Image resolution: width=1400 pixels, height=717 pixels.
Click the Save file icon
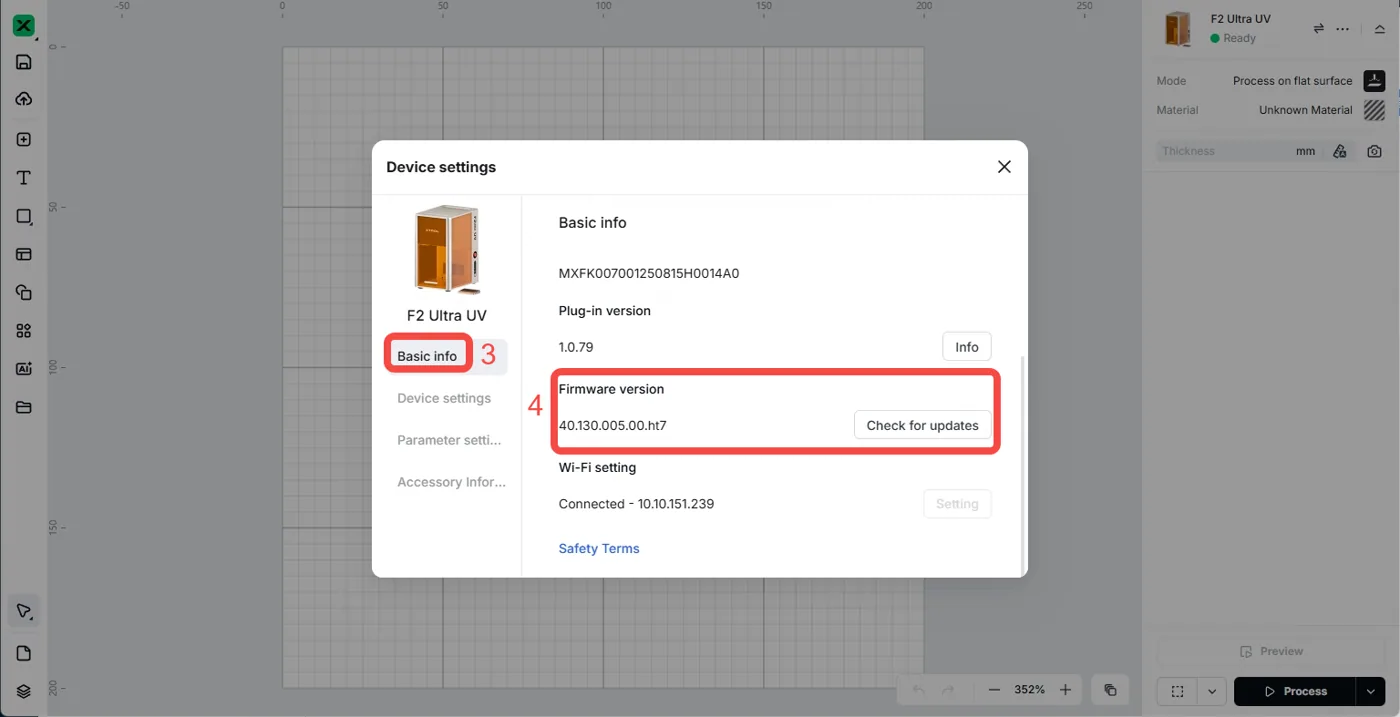[24, 62]
